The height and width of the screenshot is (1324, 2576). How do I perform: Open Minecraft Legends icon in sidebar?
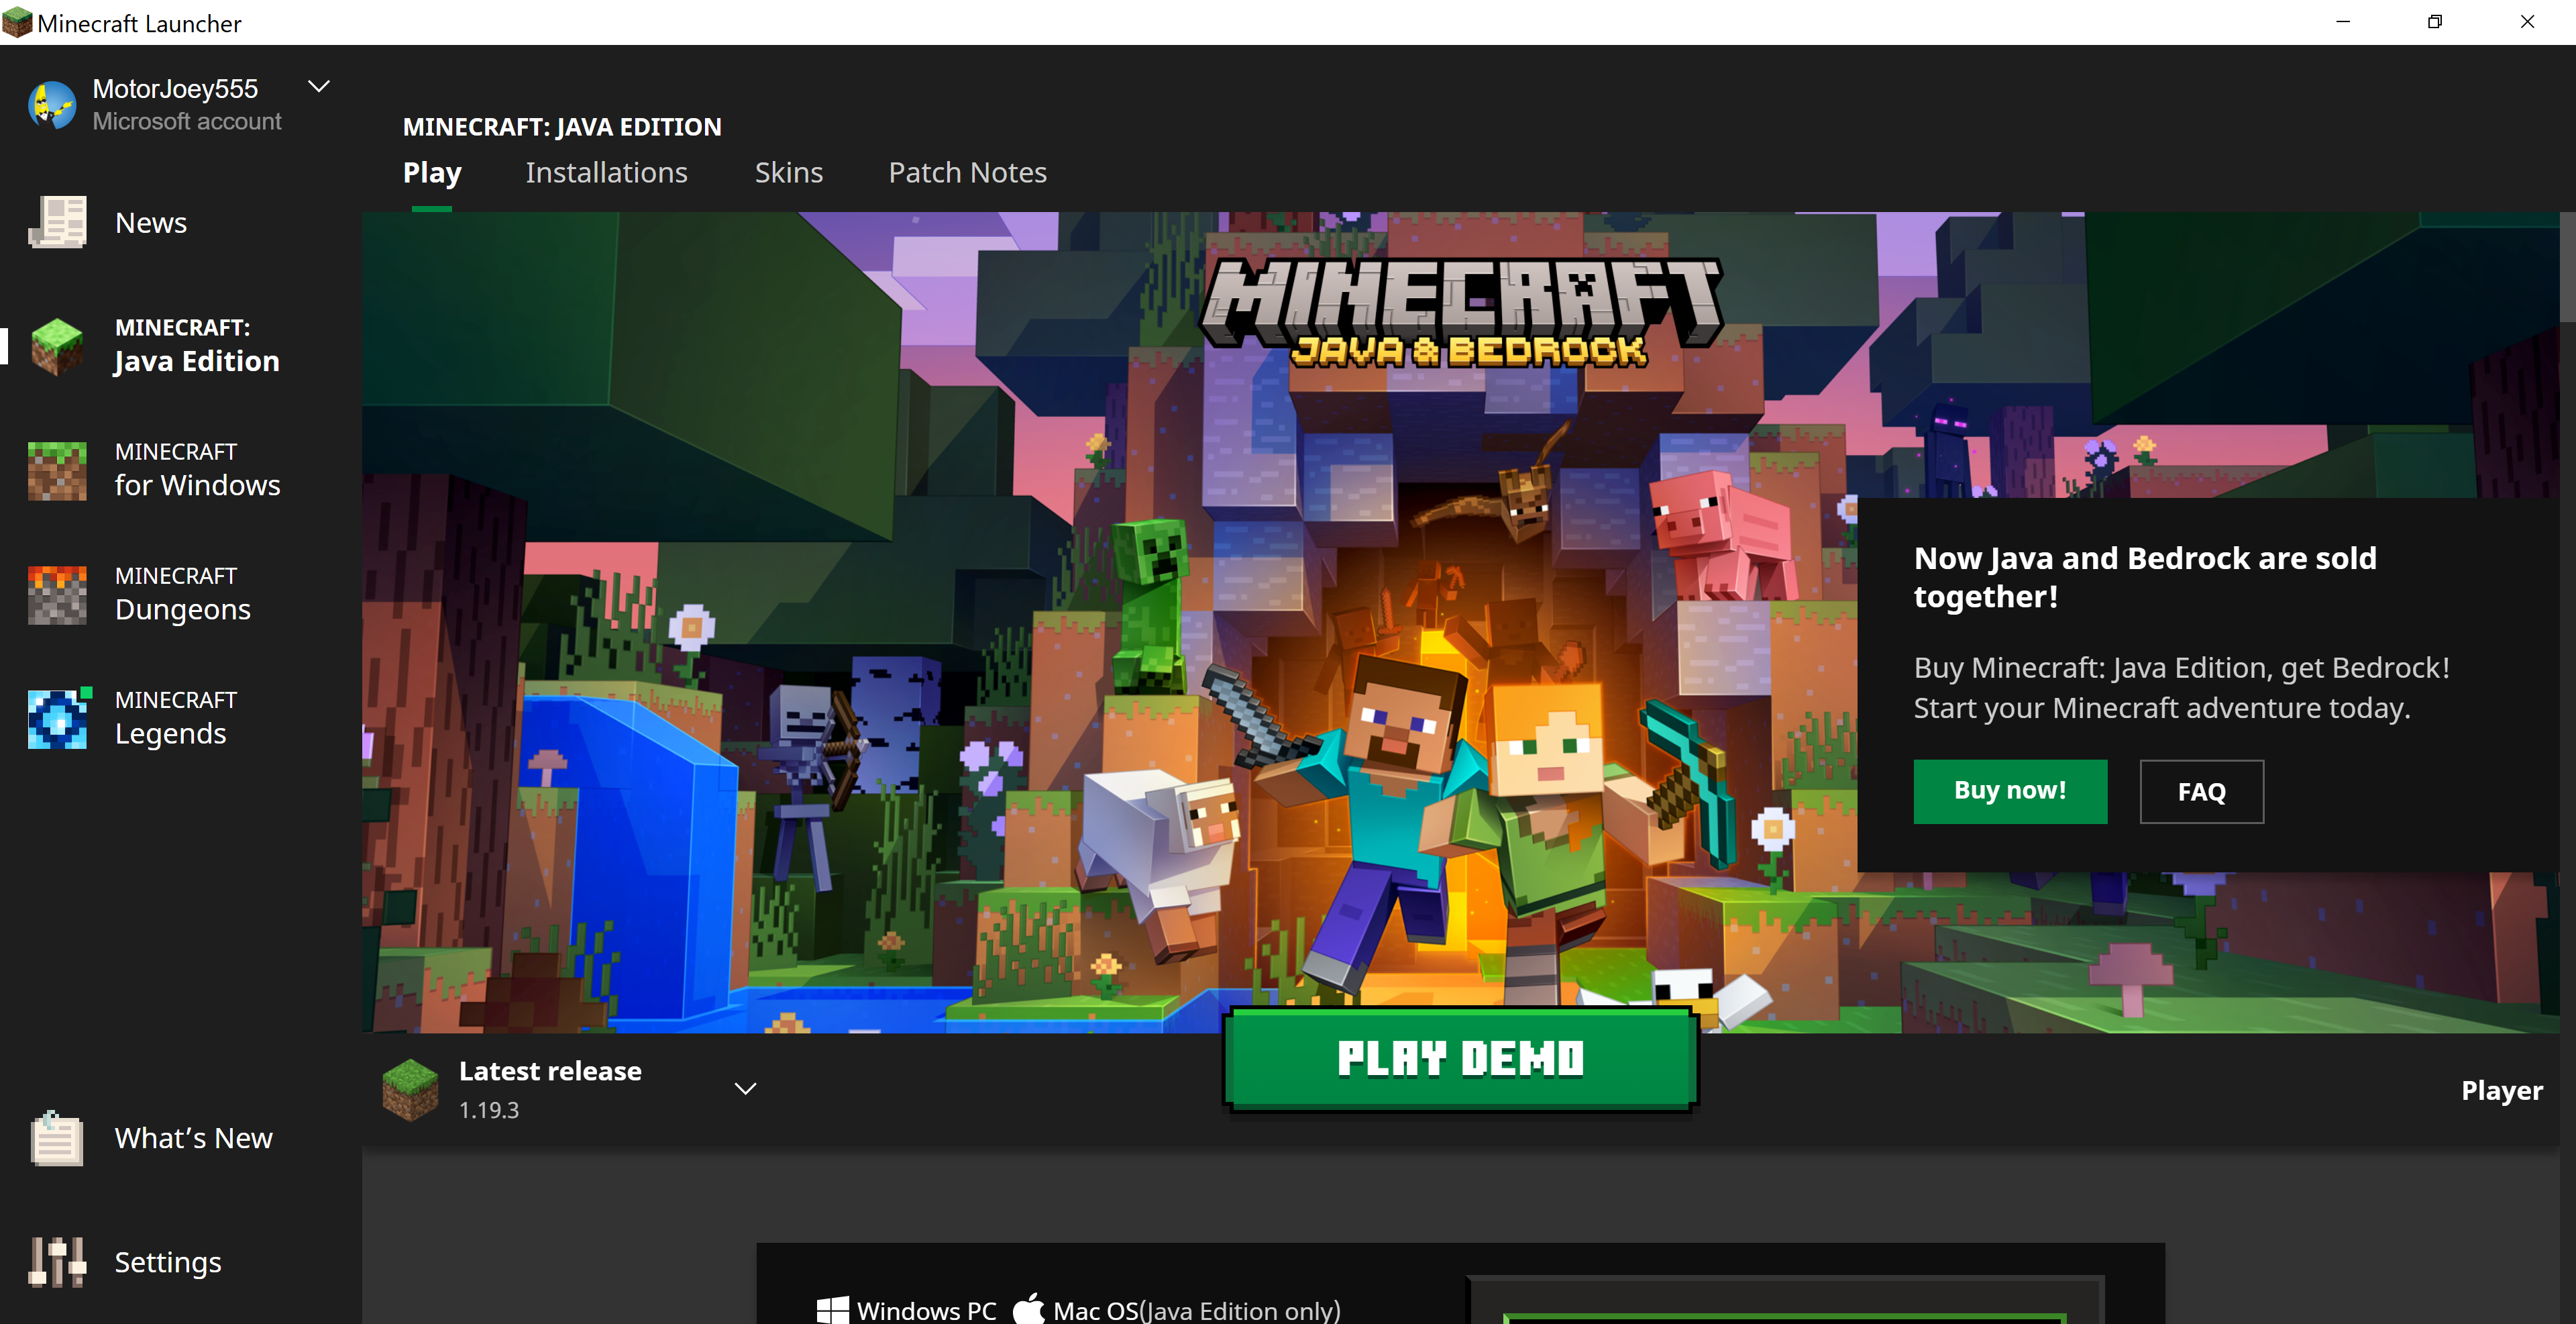(58, 718)
